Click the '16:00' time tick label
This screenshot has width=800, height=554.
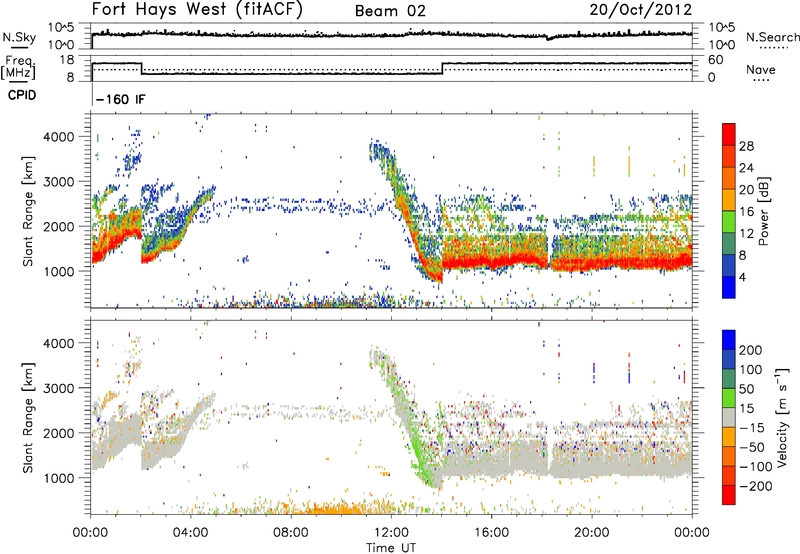(491, 533)
